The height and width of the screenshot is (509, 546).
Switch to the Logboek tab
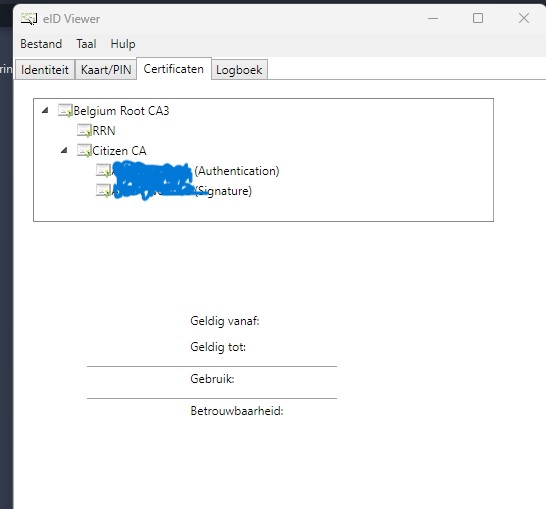coord(239,70)
